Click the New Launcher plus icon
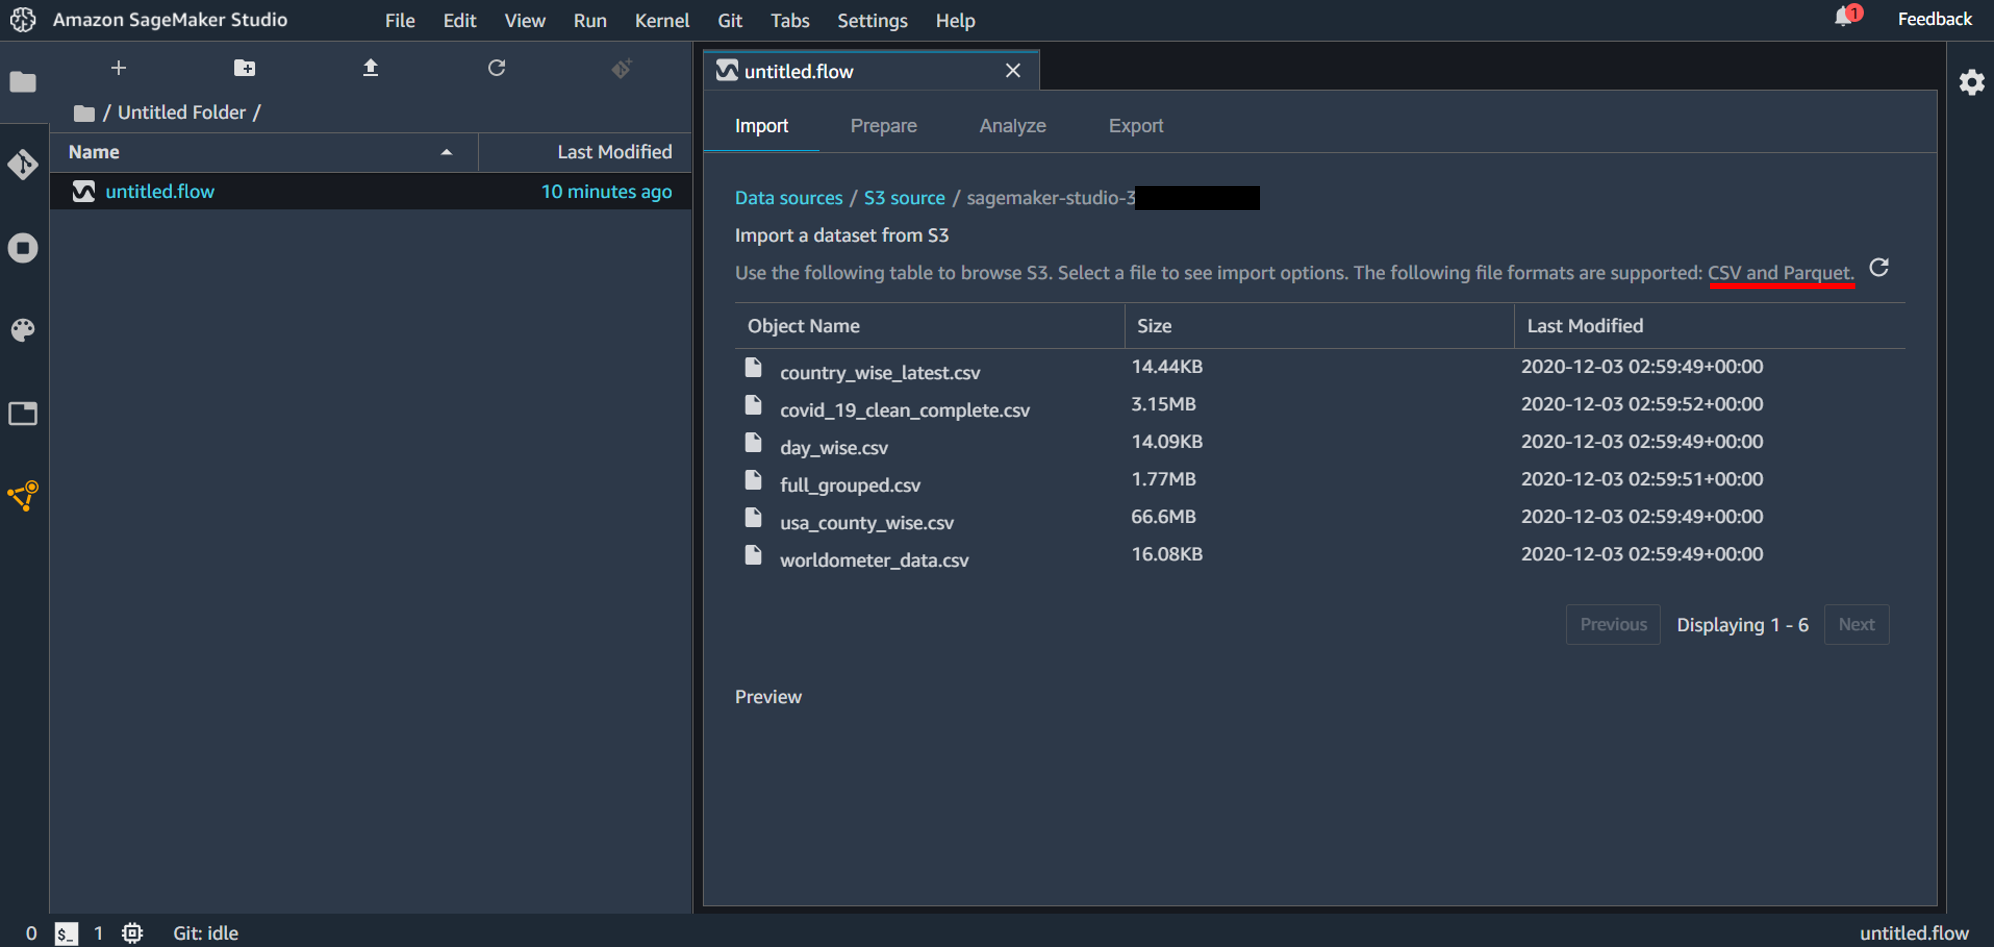This screenshot has width=1994, height=947. click(118, 68)
